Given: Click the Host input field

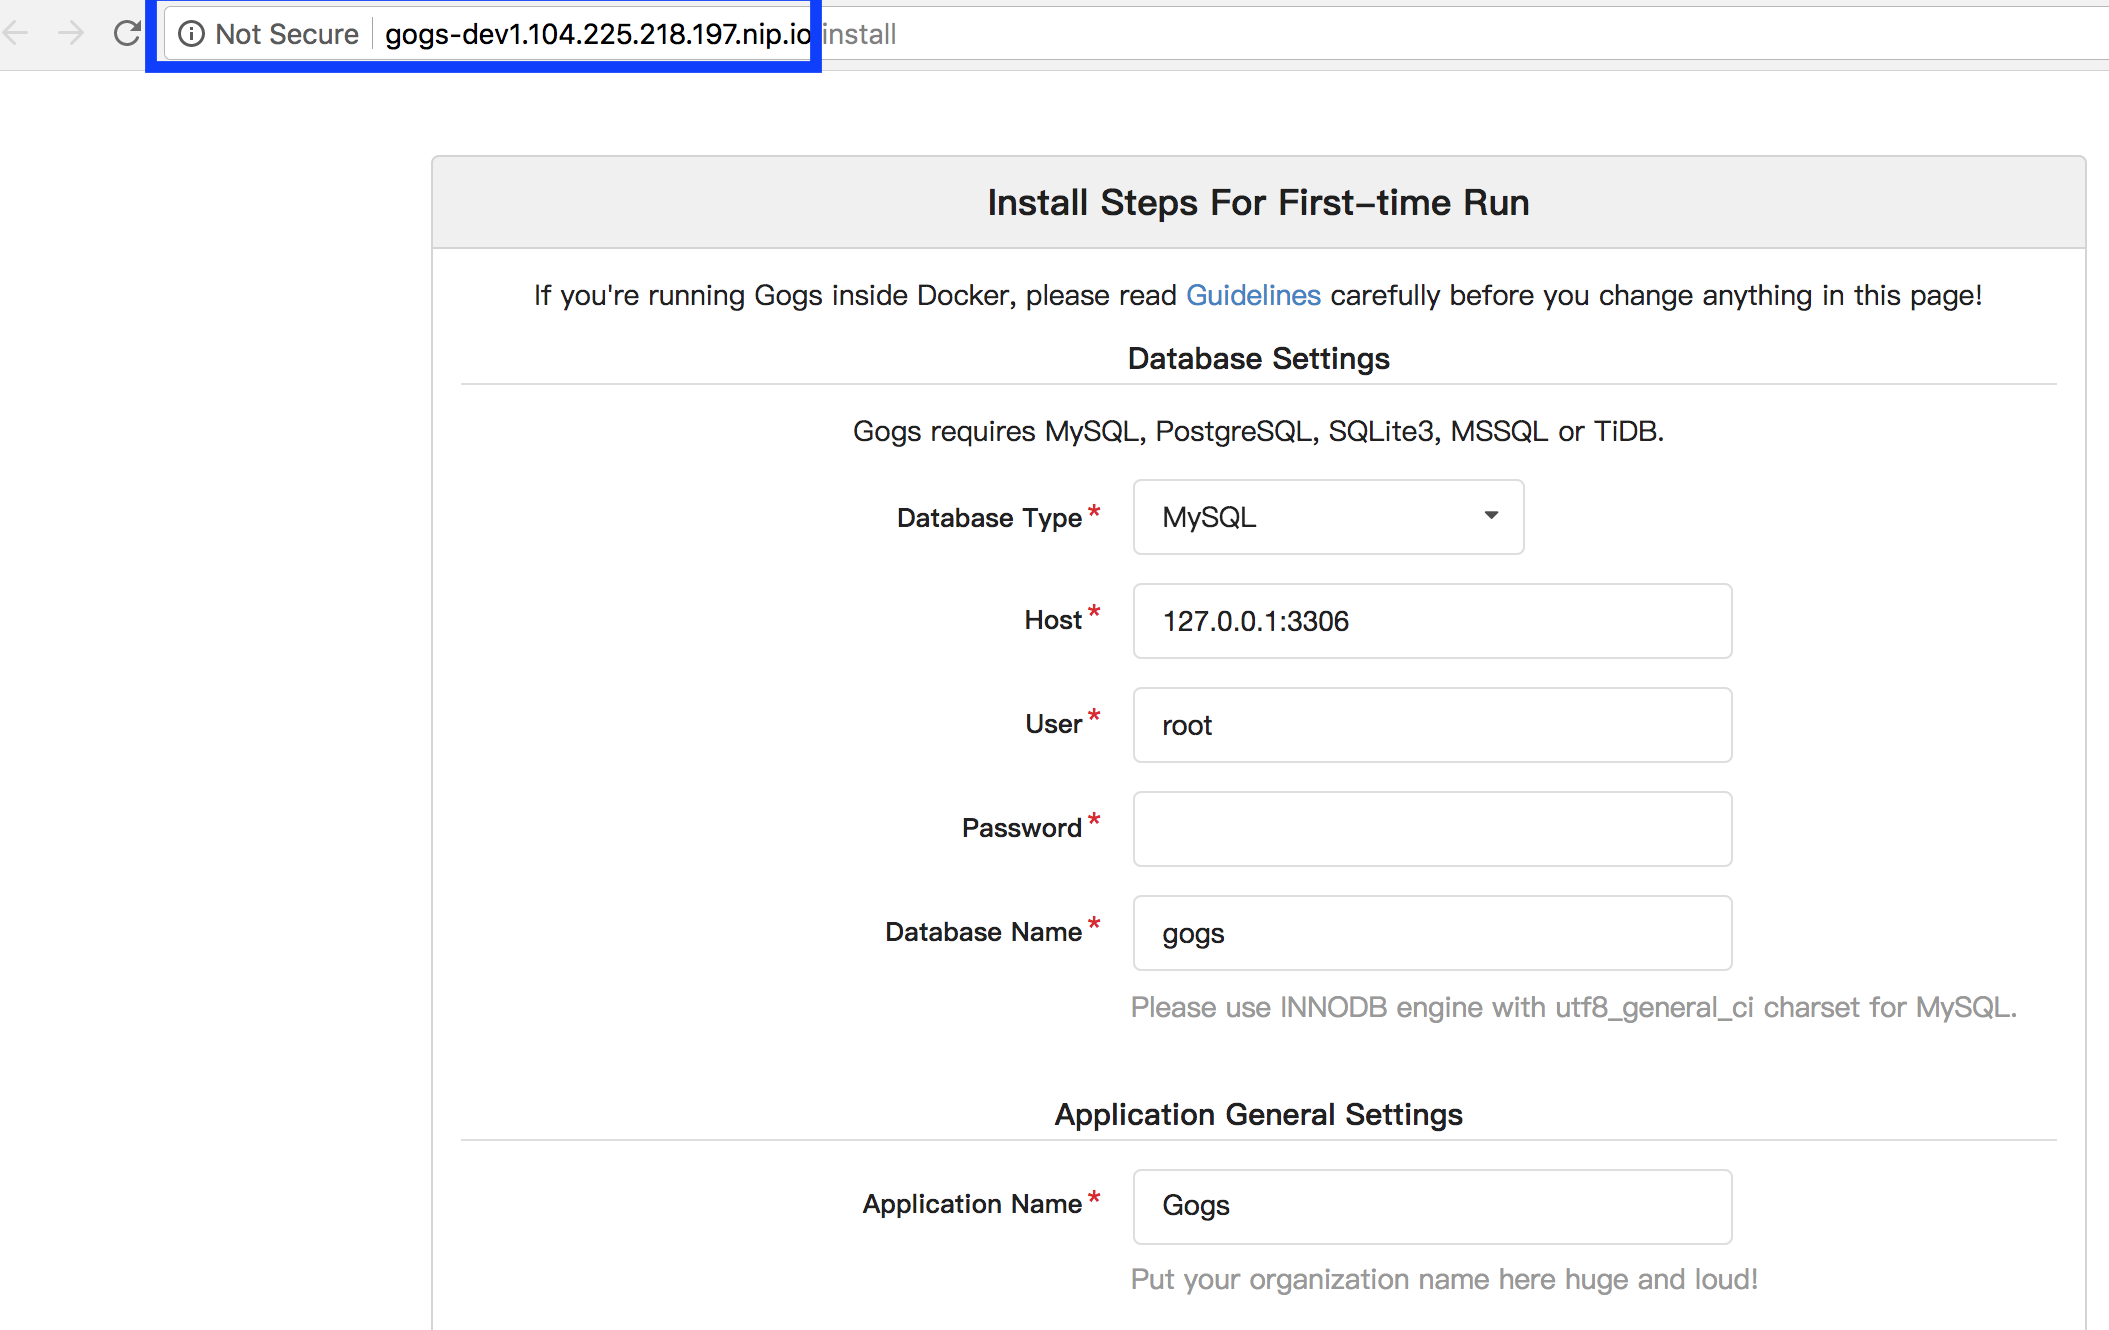Looking at the screenshot, I should (x=1432, y=621).
